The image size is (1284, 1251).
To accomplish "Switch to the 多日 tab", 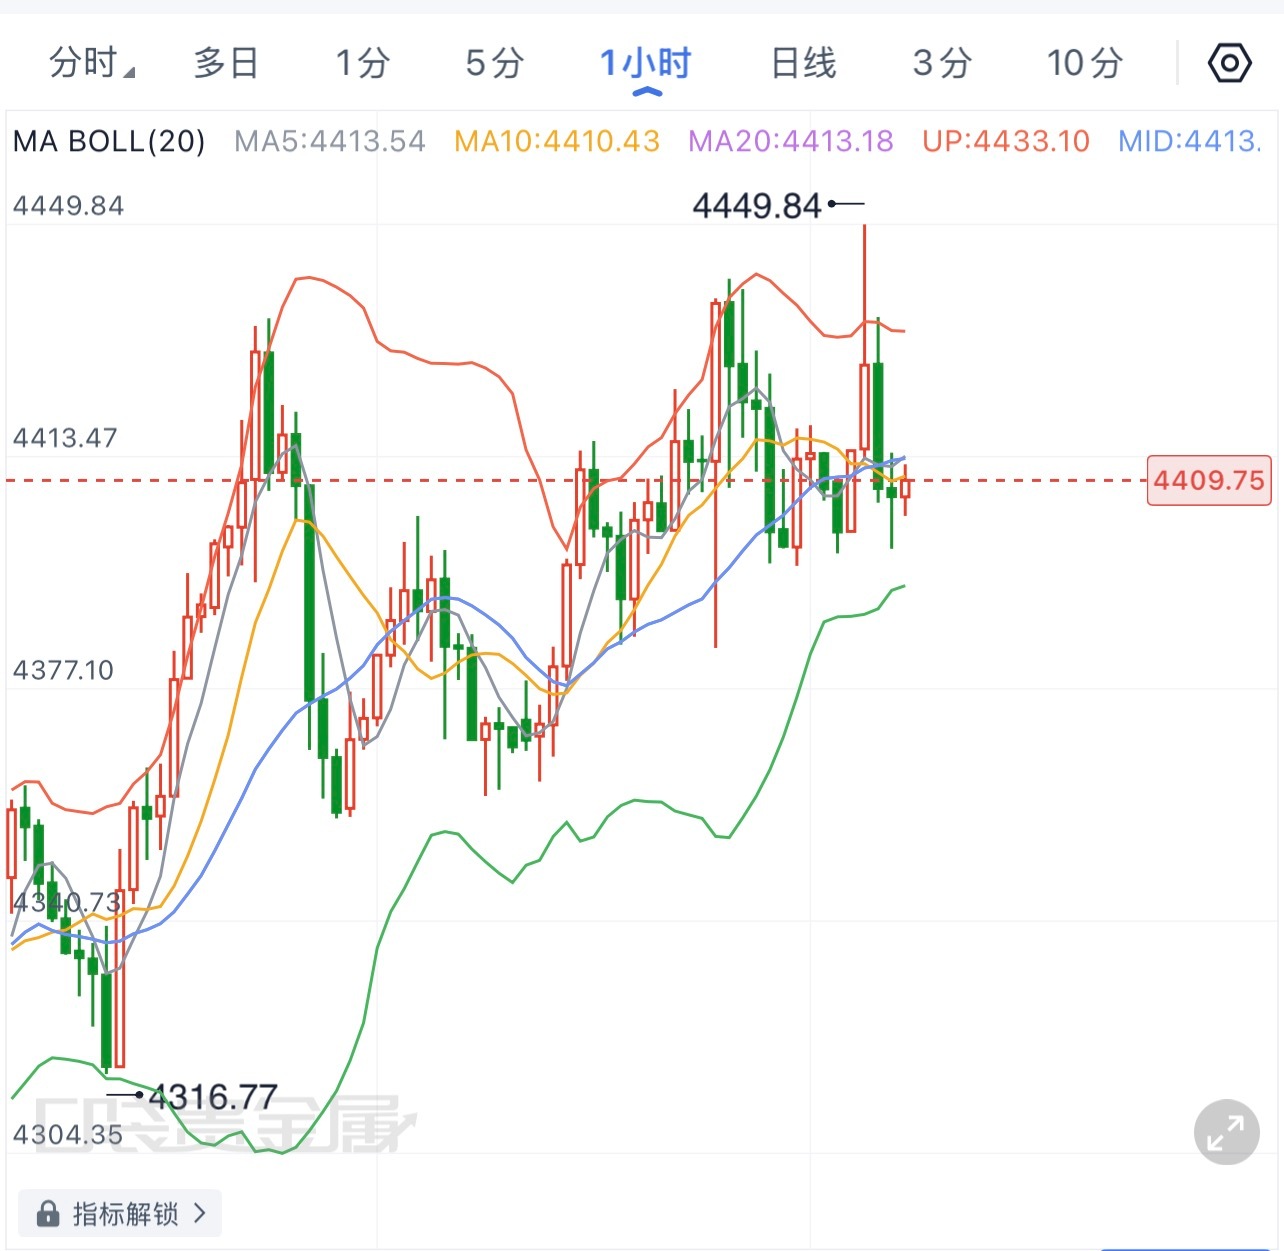I will [x=226, y=63].
